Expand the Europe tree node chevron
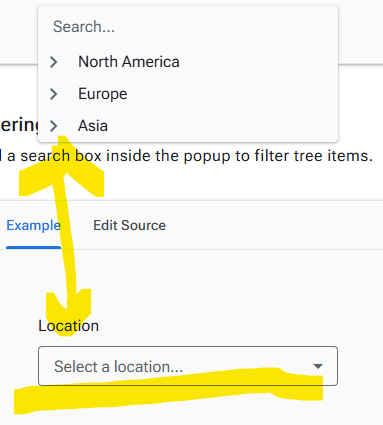 click(53, 94)
